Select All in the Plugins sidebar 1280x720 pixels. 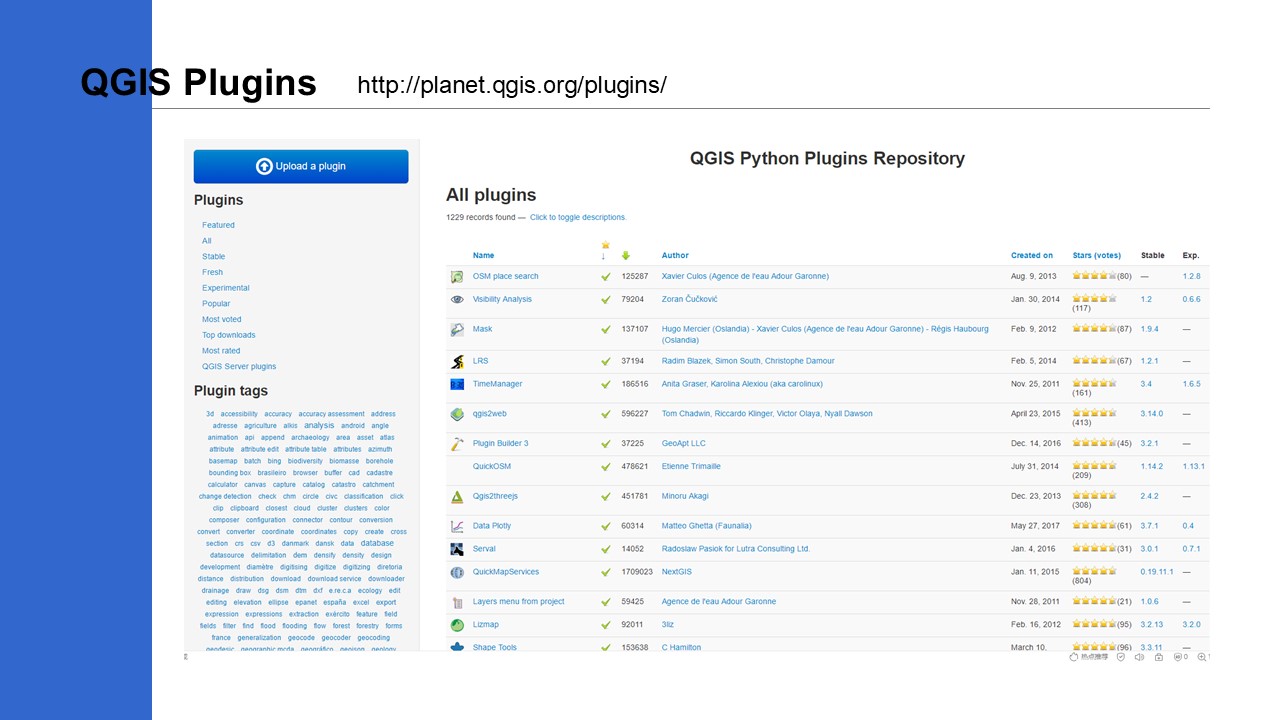(x=206, y=241)
